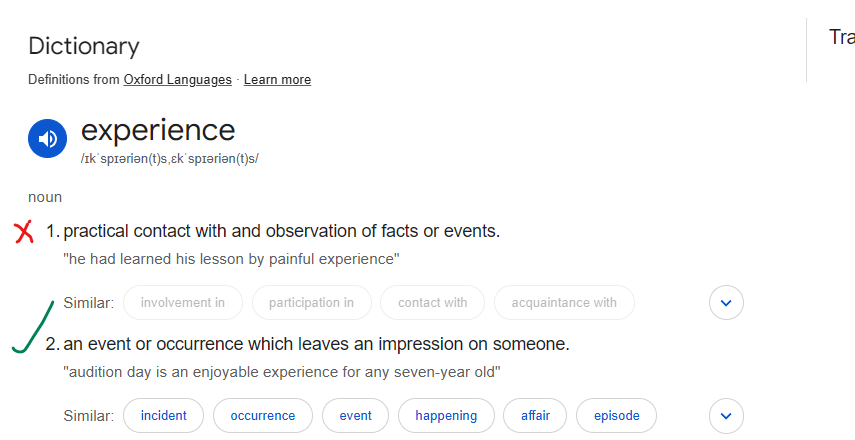The width and height of the screenshot is (855, 440).
Task: Click the Learn more link
Action: [277, 80]
